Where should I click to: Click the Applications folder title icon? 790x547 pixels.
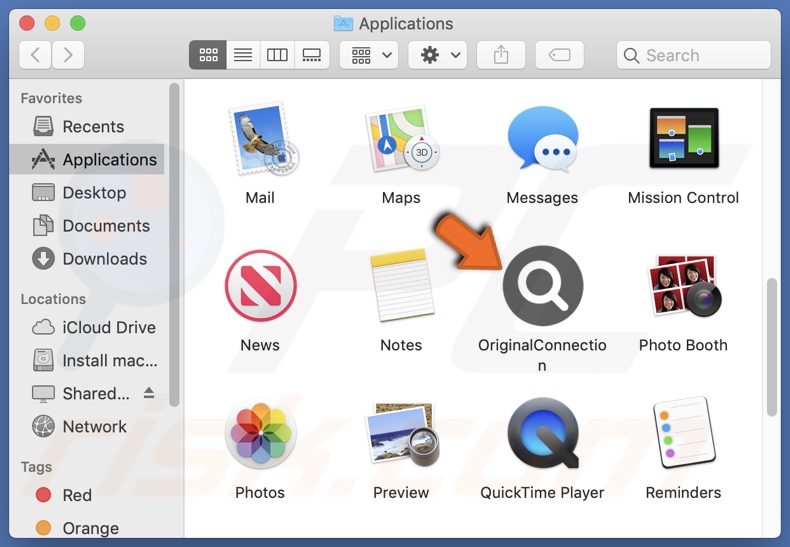click(x=343, y=23)
